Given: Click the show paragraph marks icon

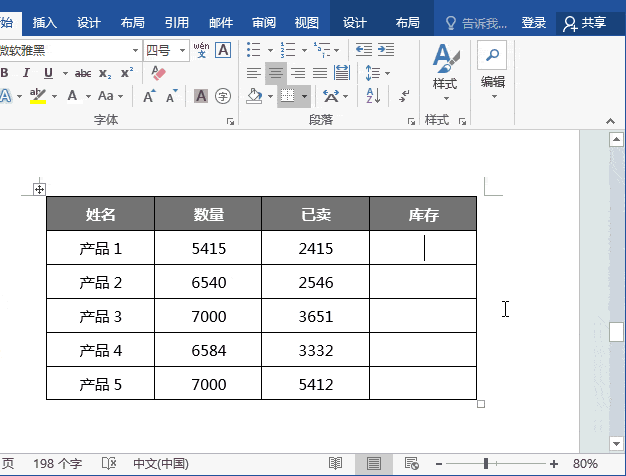Looking at the screenshot, I should coord(404,96).
